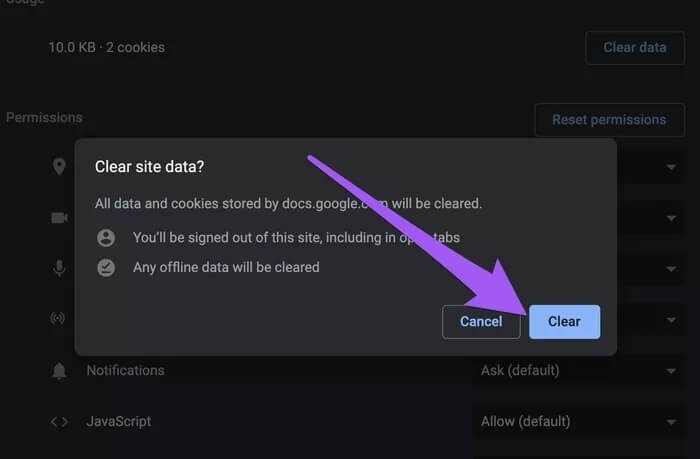Click the JavaScript code brackets icon

click(59, 421)
